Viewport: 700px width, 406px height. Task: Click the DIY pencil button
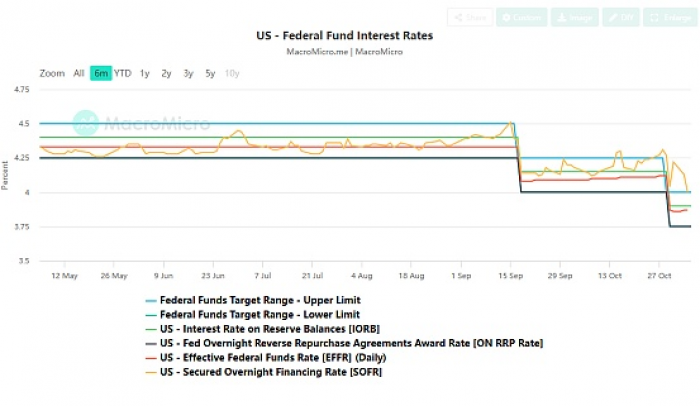[622, 18]
